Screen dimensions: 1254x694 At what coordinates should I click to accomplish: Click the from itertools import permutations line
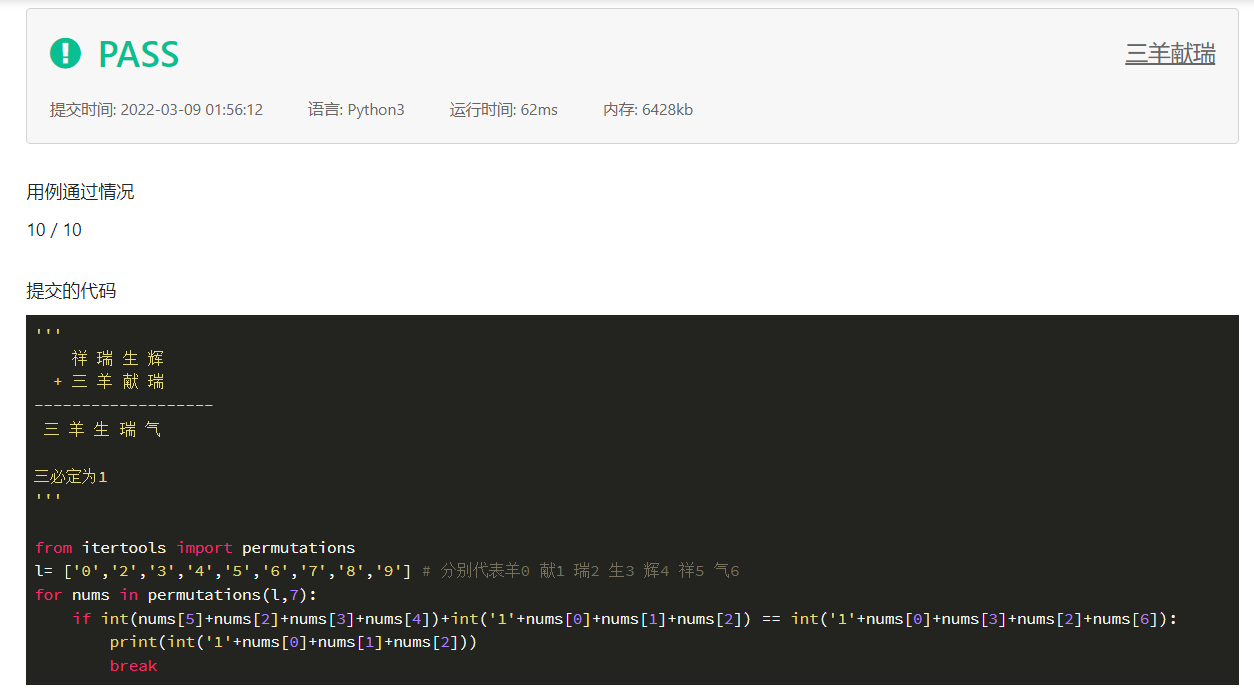[x=195, y=547]
